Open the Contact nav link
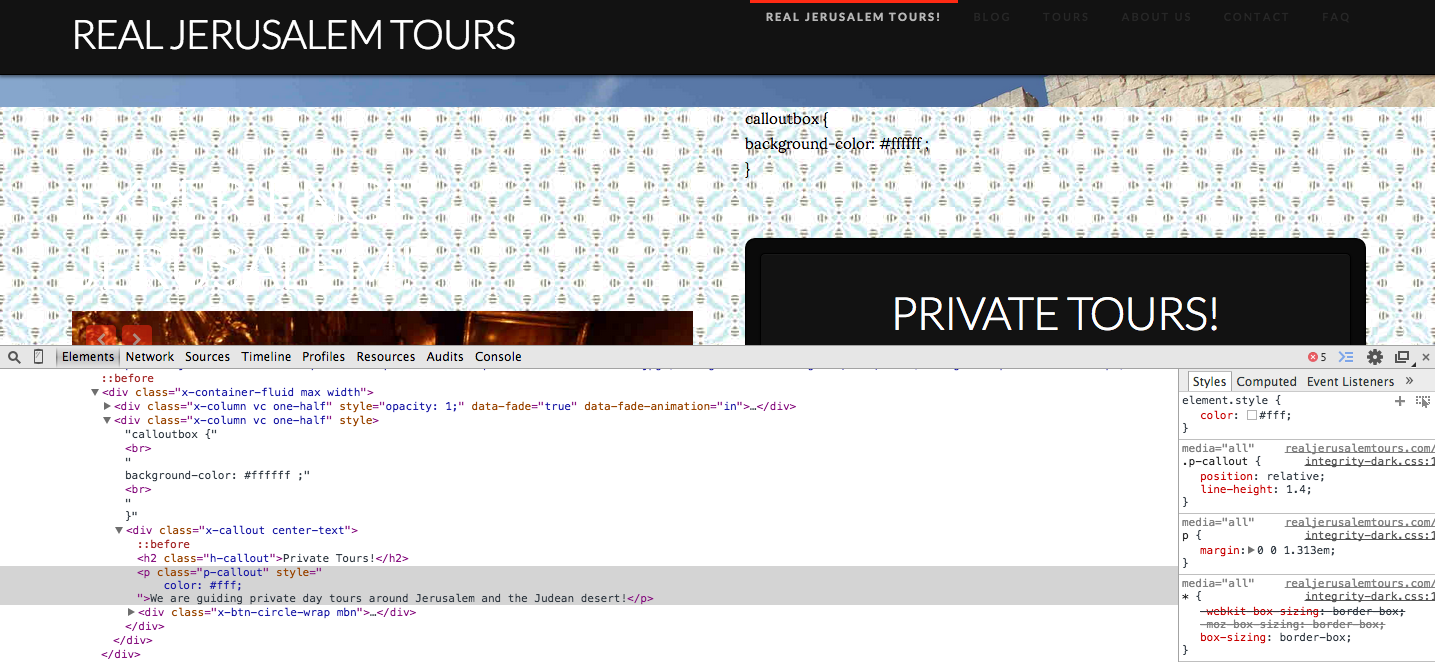The height and width of the screenshot is (662, 1435). coord(1256,17)
